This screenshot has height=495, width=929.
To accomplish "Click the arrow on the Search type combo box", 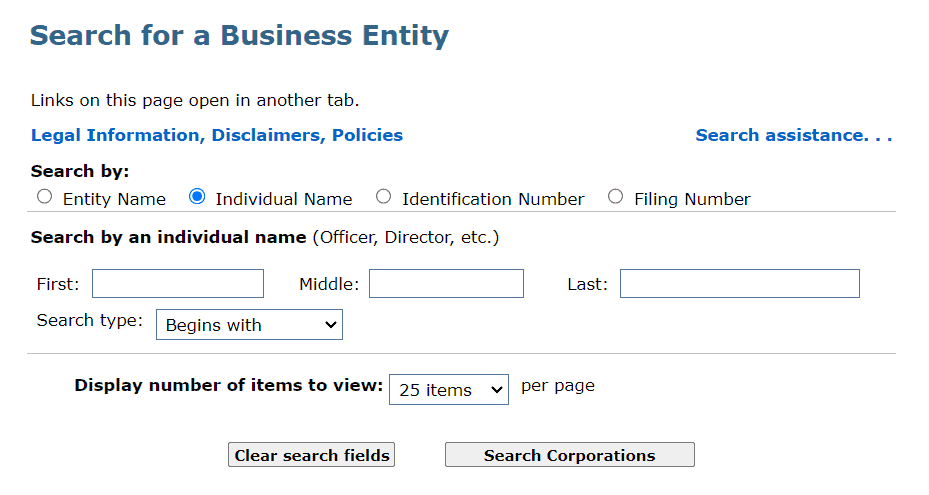I will pos(331,325).
